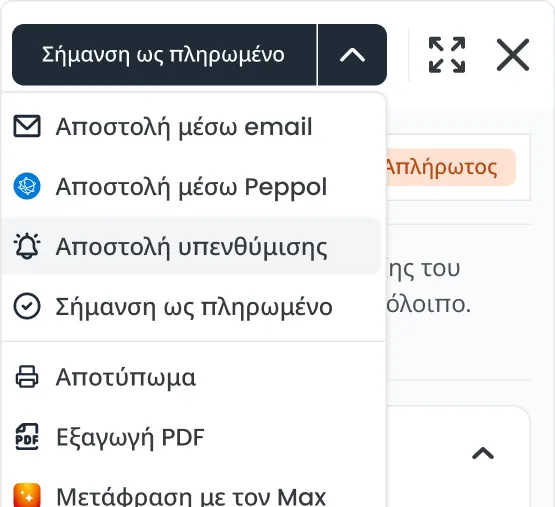Viewport: 555px width, 507px height.
Task: Click the dark 'Σήμανση ως πληρωμένο' button
Action: point(164,55)
